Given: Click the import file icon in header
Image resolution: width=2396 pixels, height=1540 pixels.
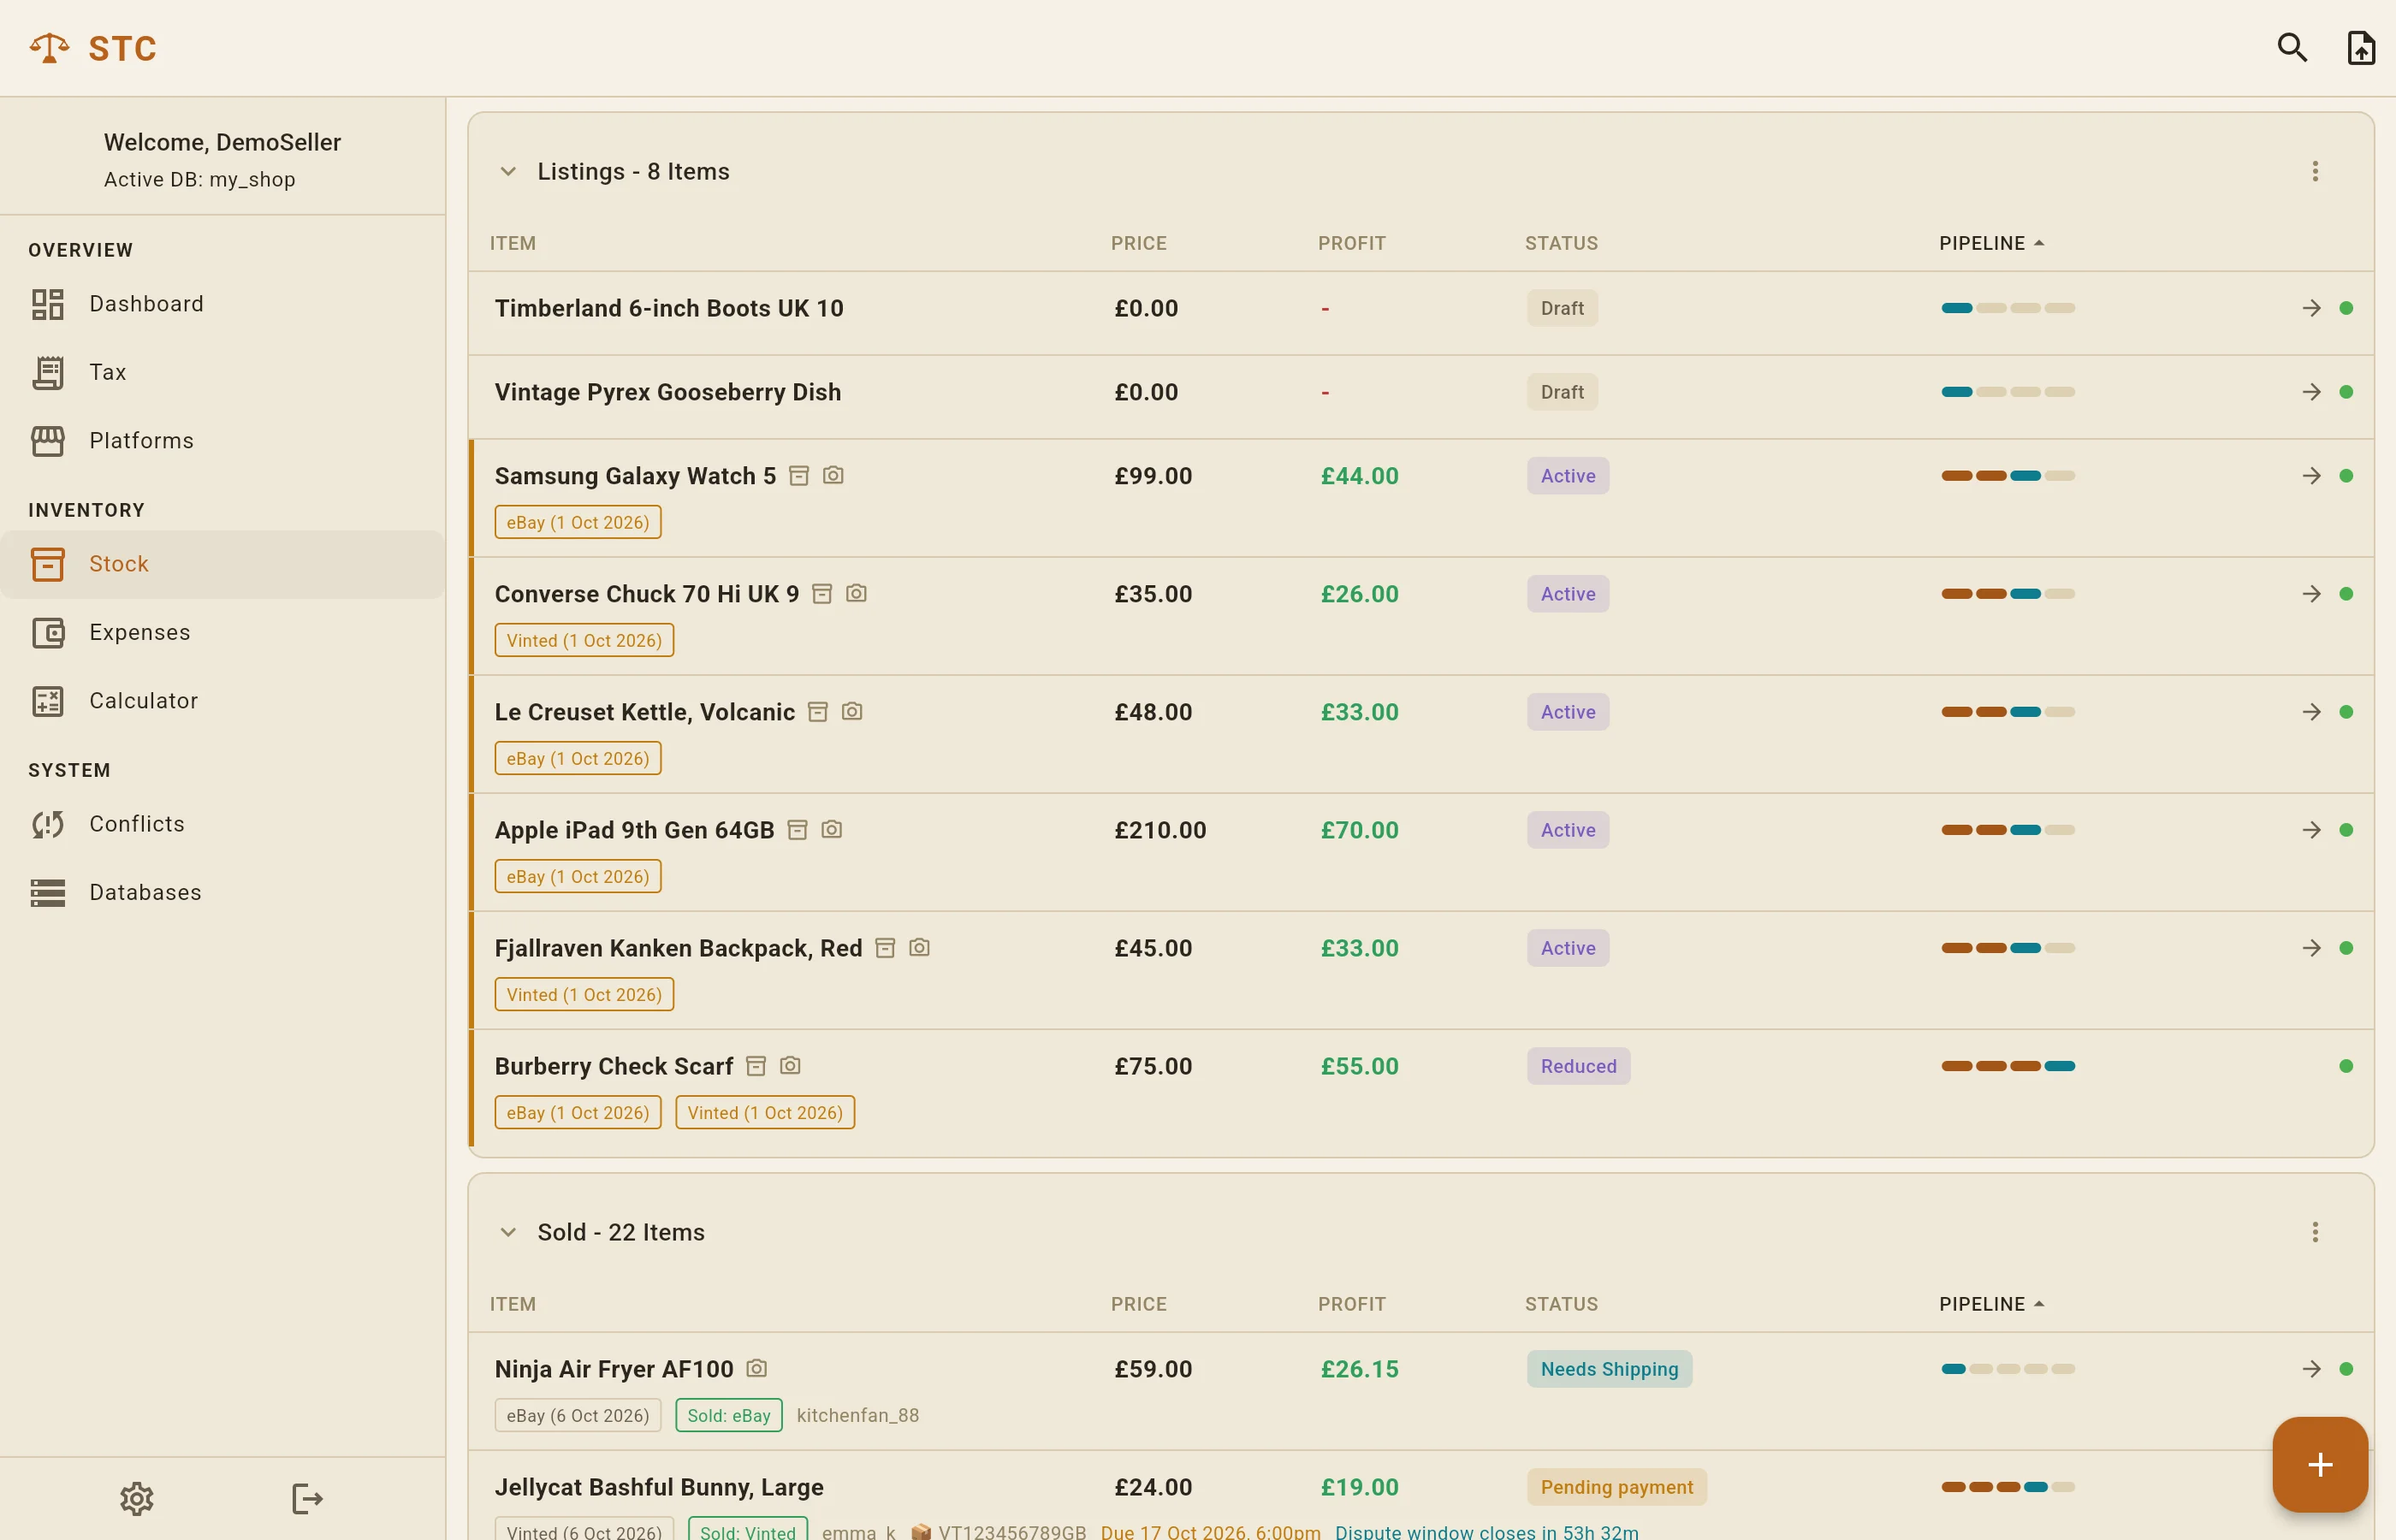Looking at the screenshot, I should coord(2361,47).
